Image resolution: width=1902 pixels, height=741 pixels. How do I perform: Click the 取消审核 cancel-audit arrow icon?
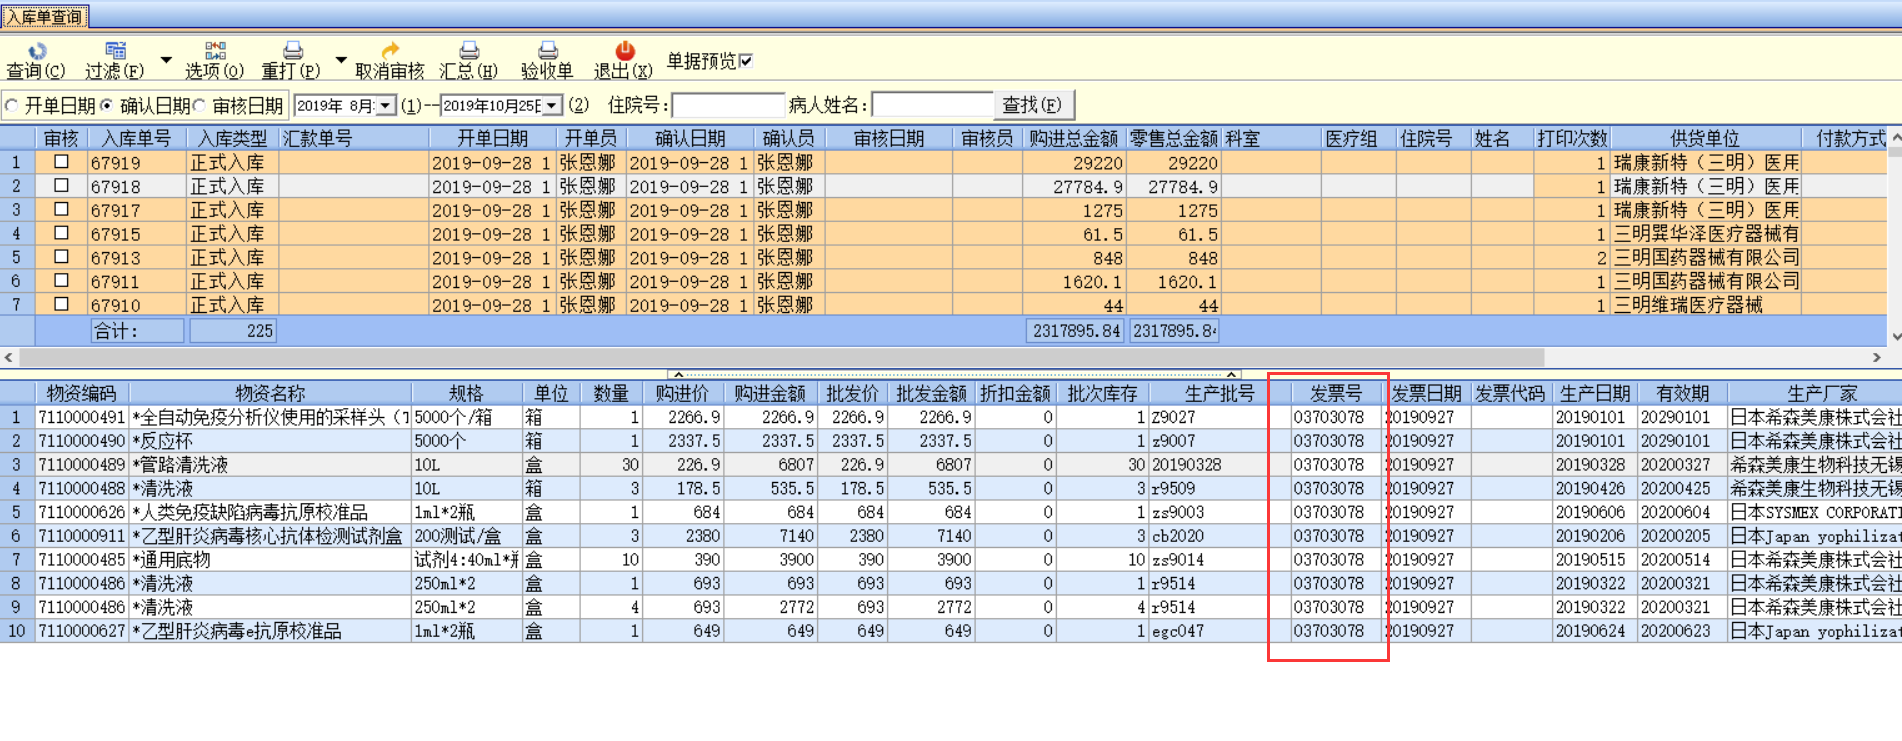(x=390, y=52)
